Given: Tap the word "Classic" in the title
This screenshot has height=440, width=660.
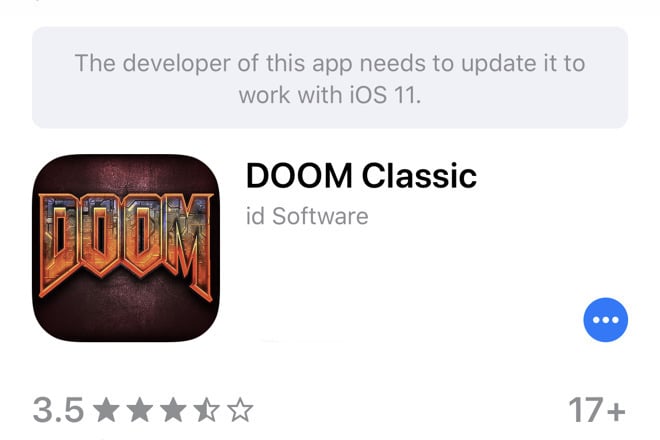Looking at the screenshot, I should point(419,176).
